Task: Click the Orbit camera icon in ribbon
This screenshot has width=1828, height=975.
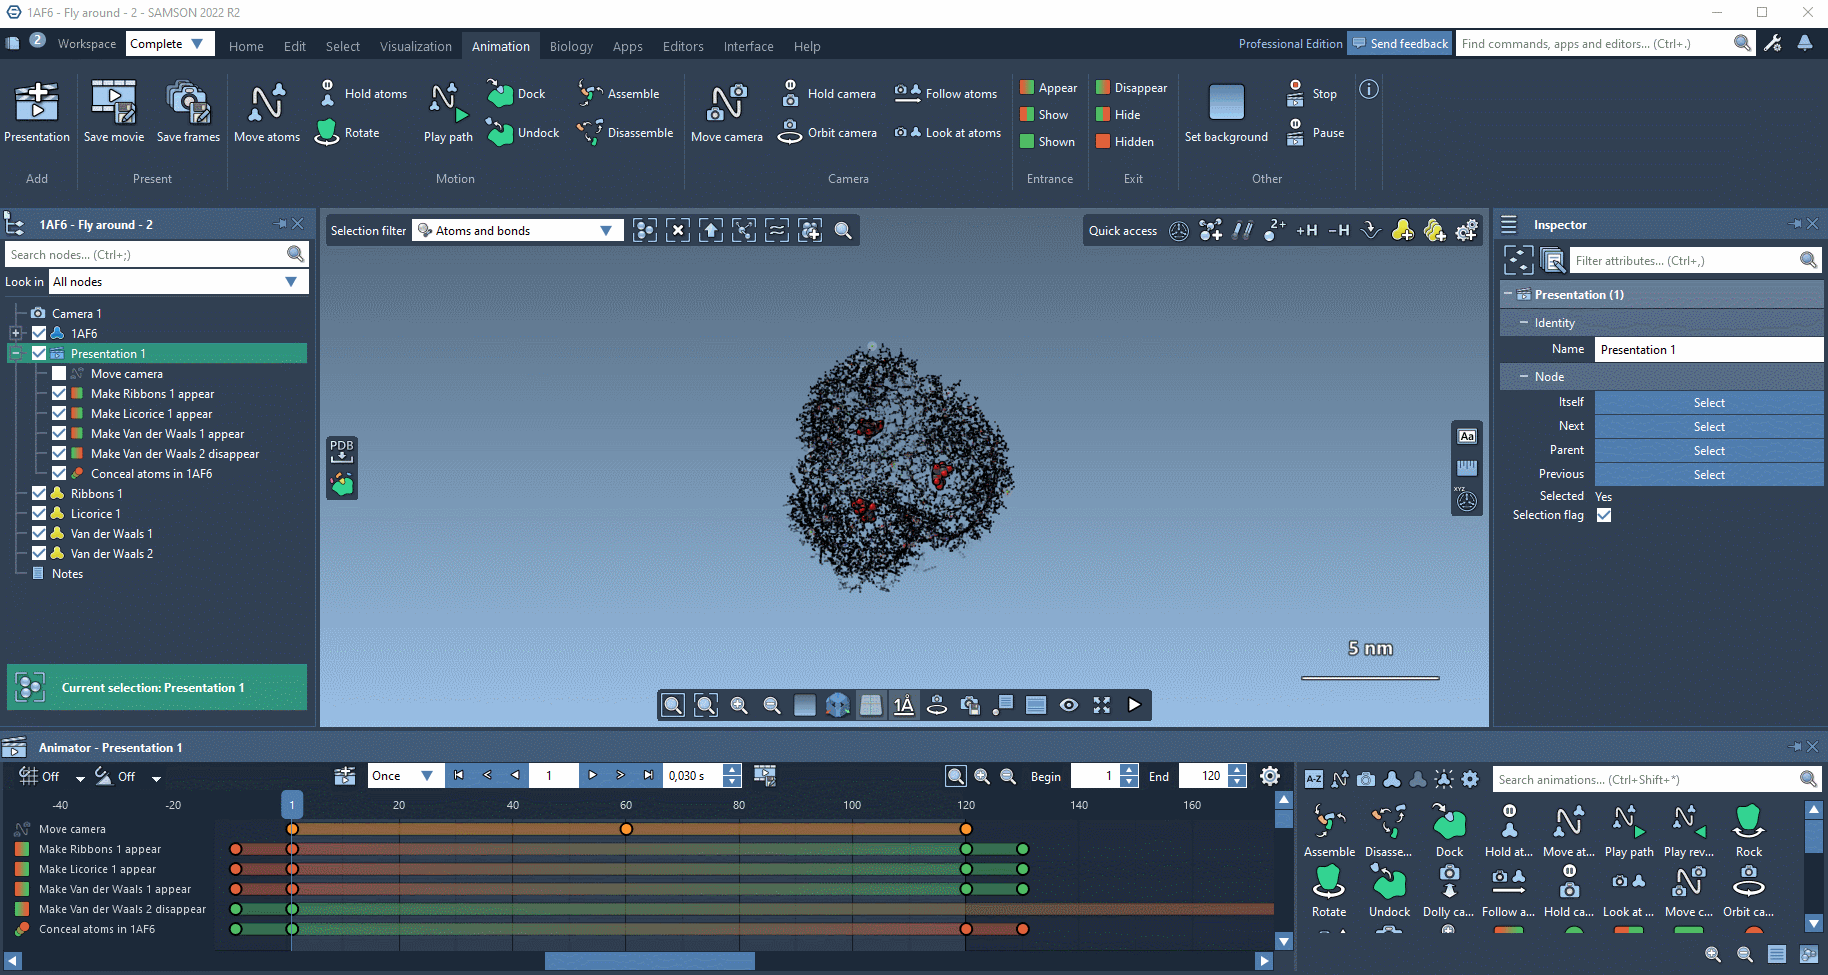Action: 790,132
